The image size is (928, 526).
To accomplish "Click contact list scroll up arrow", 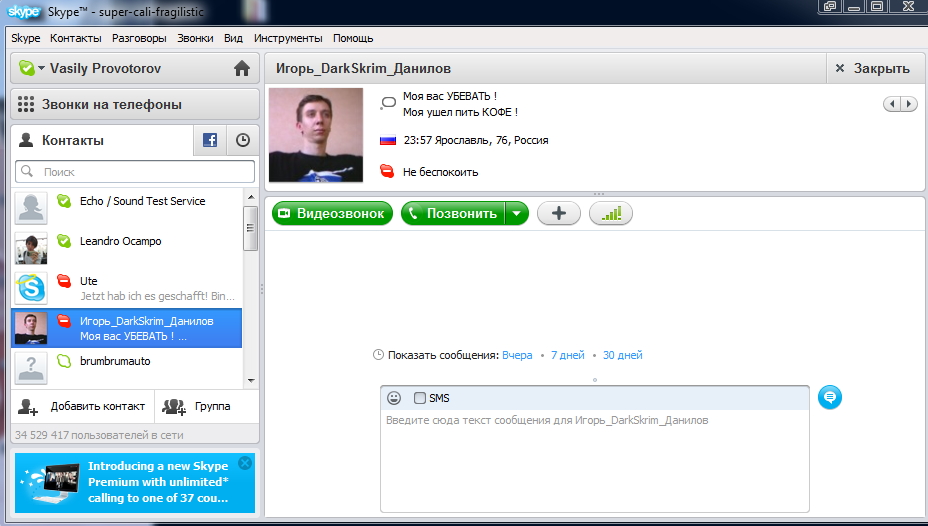I will click(251, 197).
